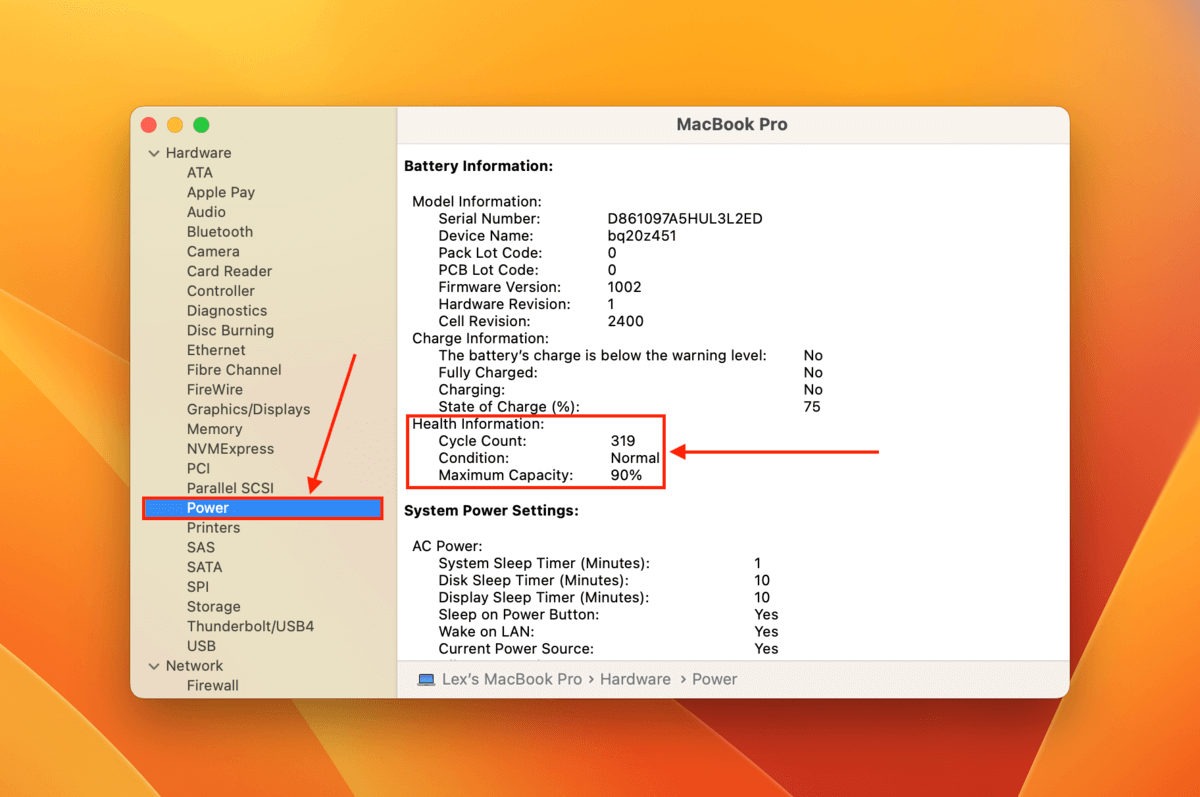Select Thunderbolt/USB4 in sidebar
1200x797 pixels.
tap(250, 626)
